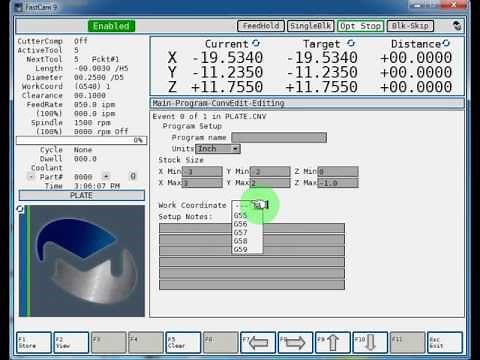
Task: Click the F8 right arrow key
Action: (295, 342)
